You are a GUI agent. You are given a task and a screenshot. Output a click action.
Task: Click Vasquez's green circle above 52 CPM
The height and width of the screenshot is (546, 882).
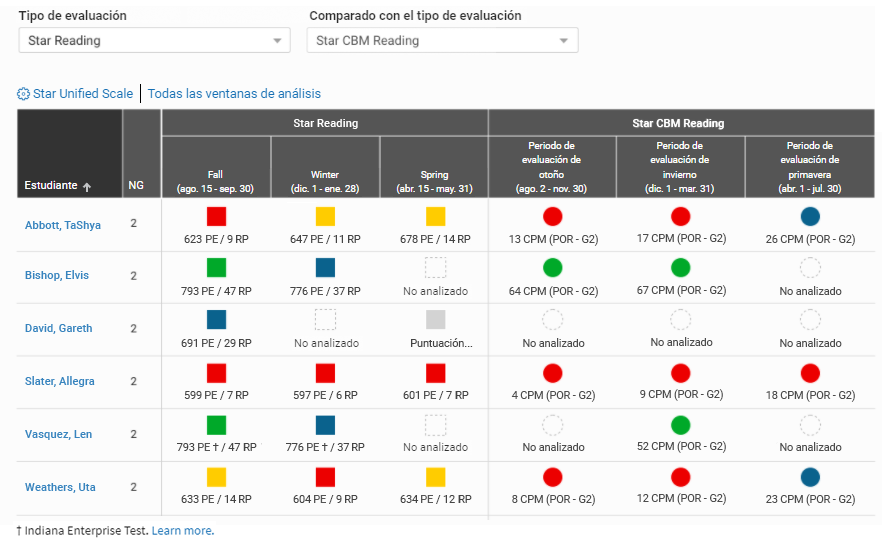pyautogui.click(x=681, y=425)
